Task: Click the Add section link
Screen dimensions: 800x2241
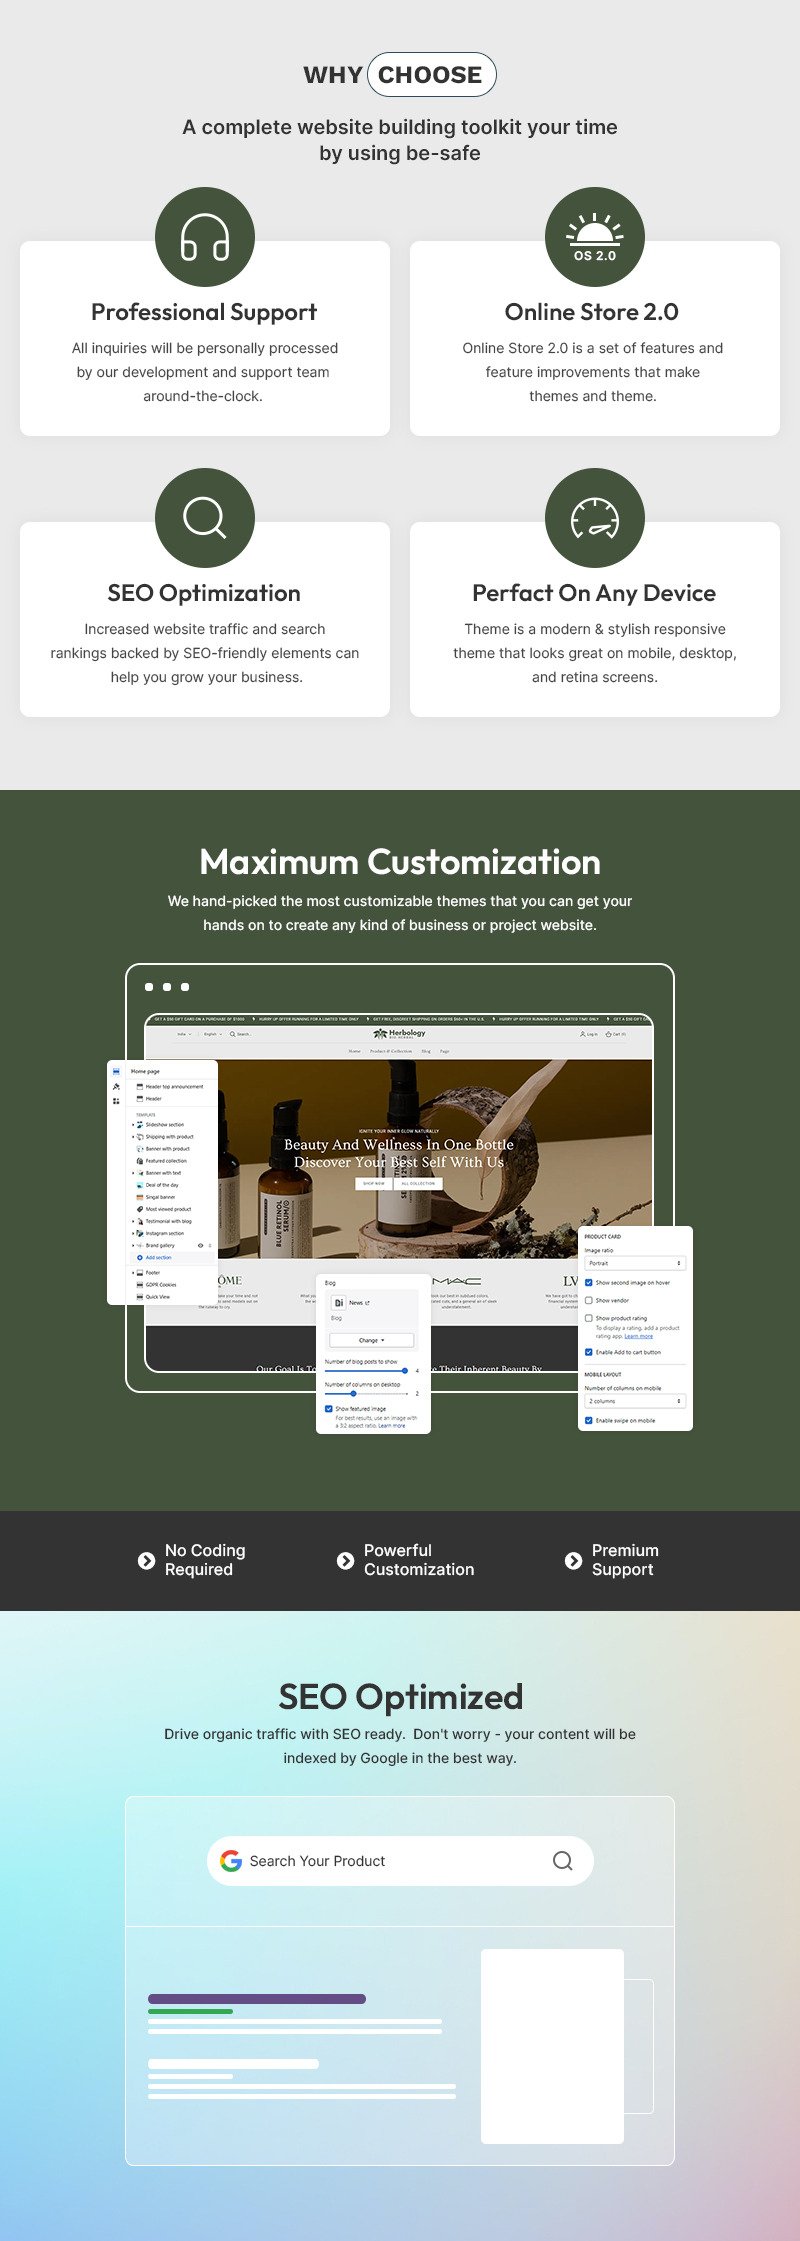Action: (x=158, y=1257)
